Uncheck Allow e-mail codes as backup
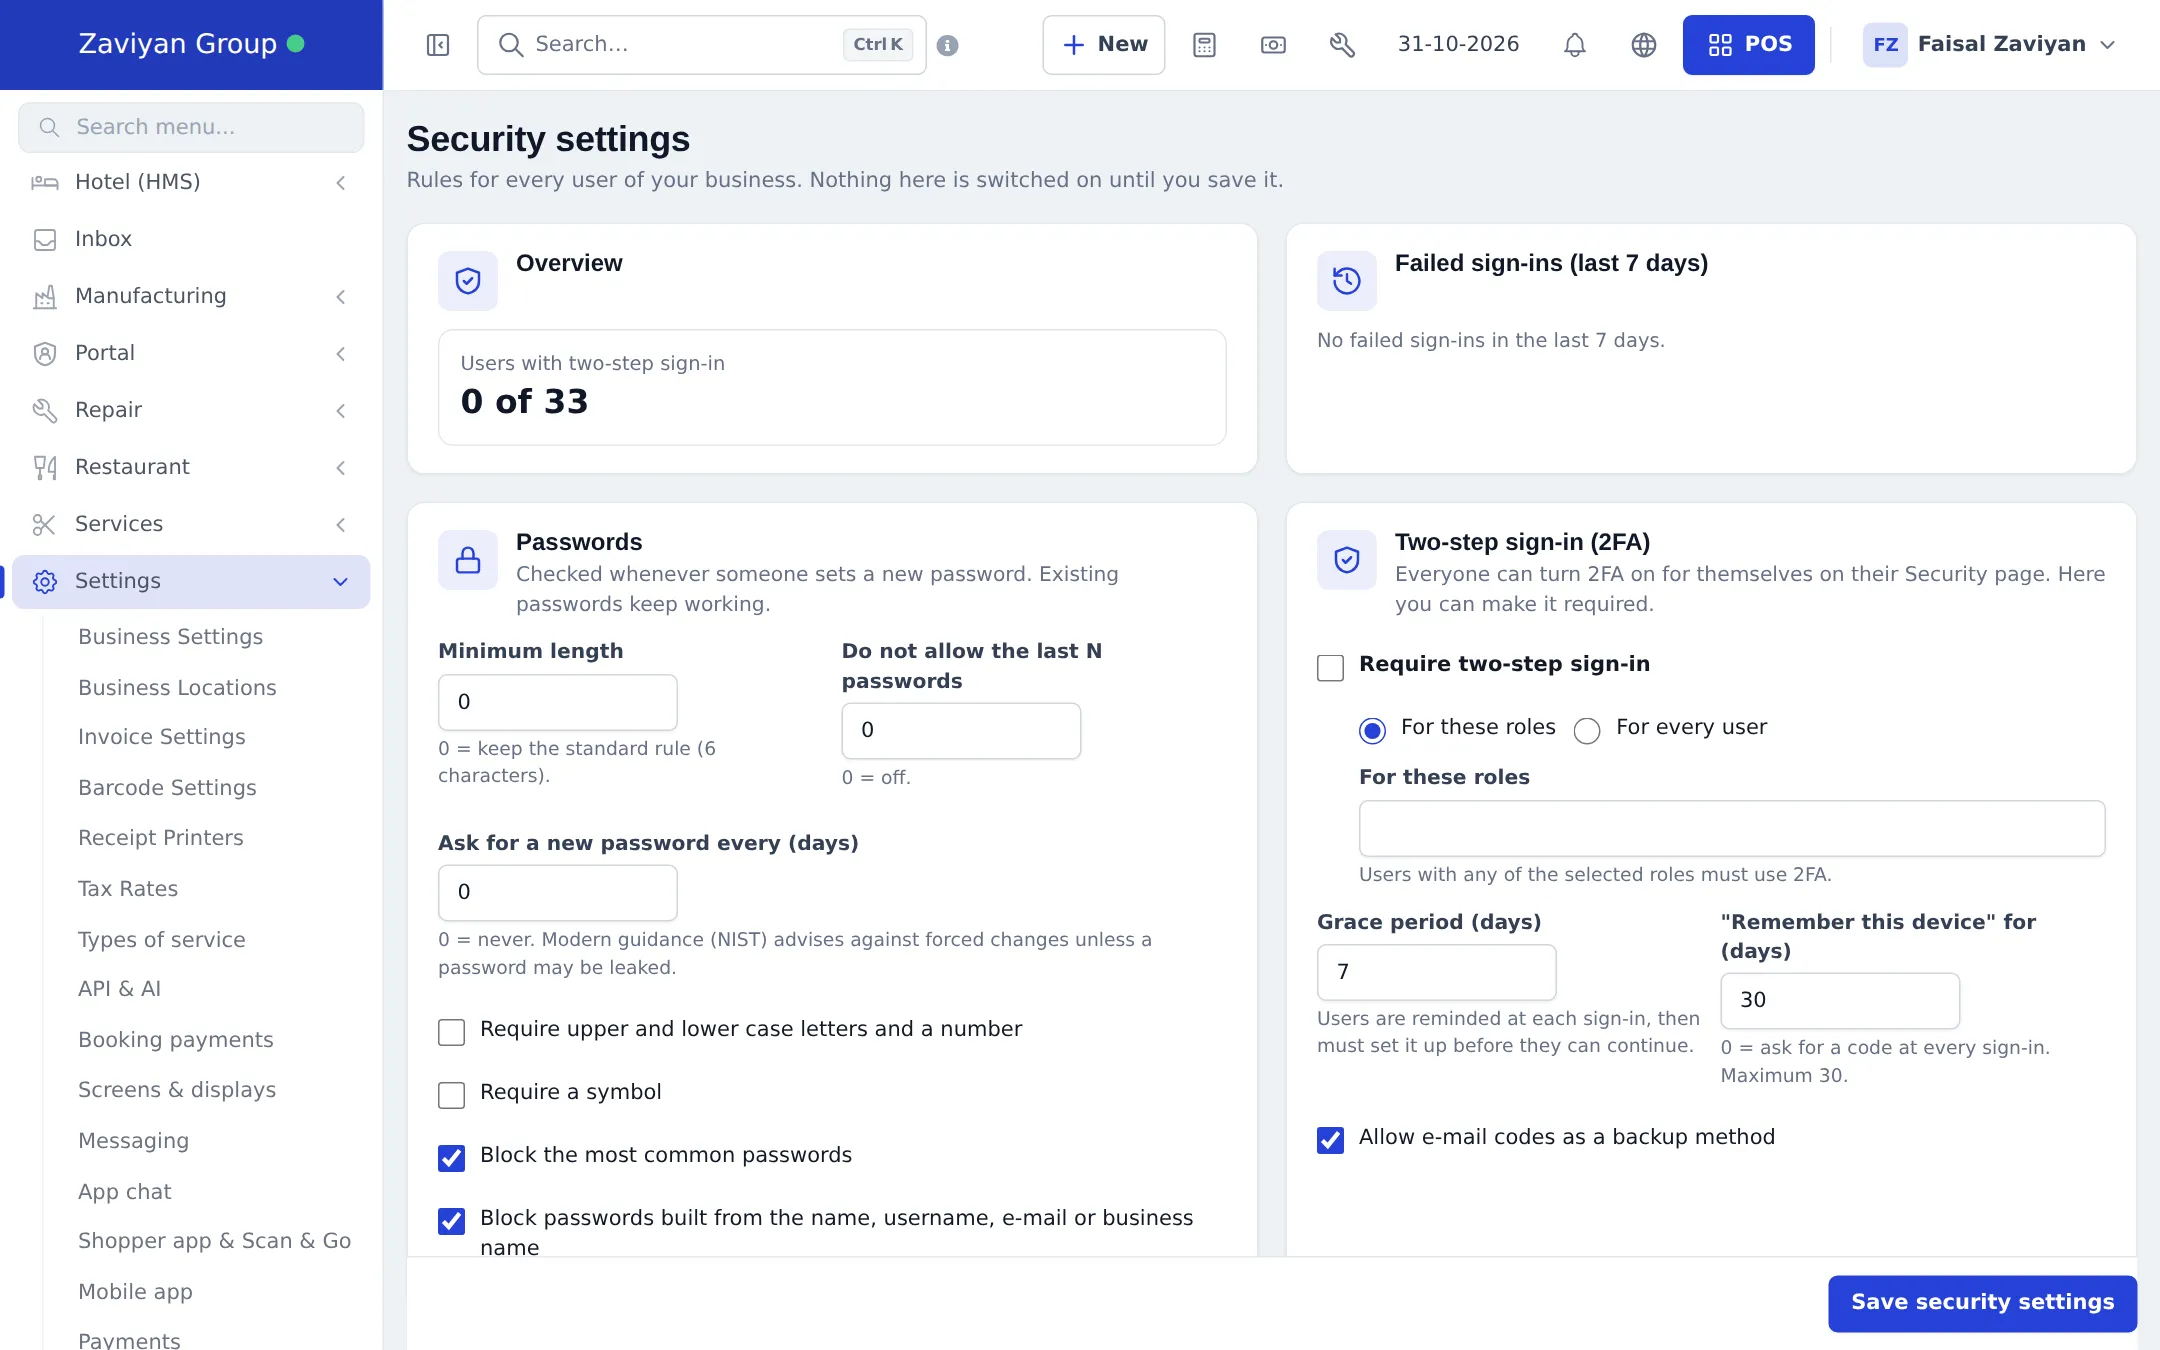The width and height of the screenshot is (2160, 1350). (1330, 1140)
